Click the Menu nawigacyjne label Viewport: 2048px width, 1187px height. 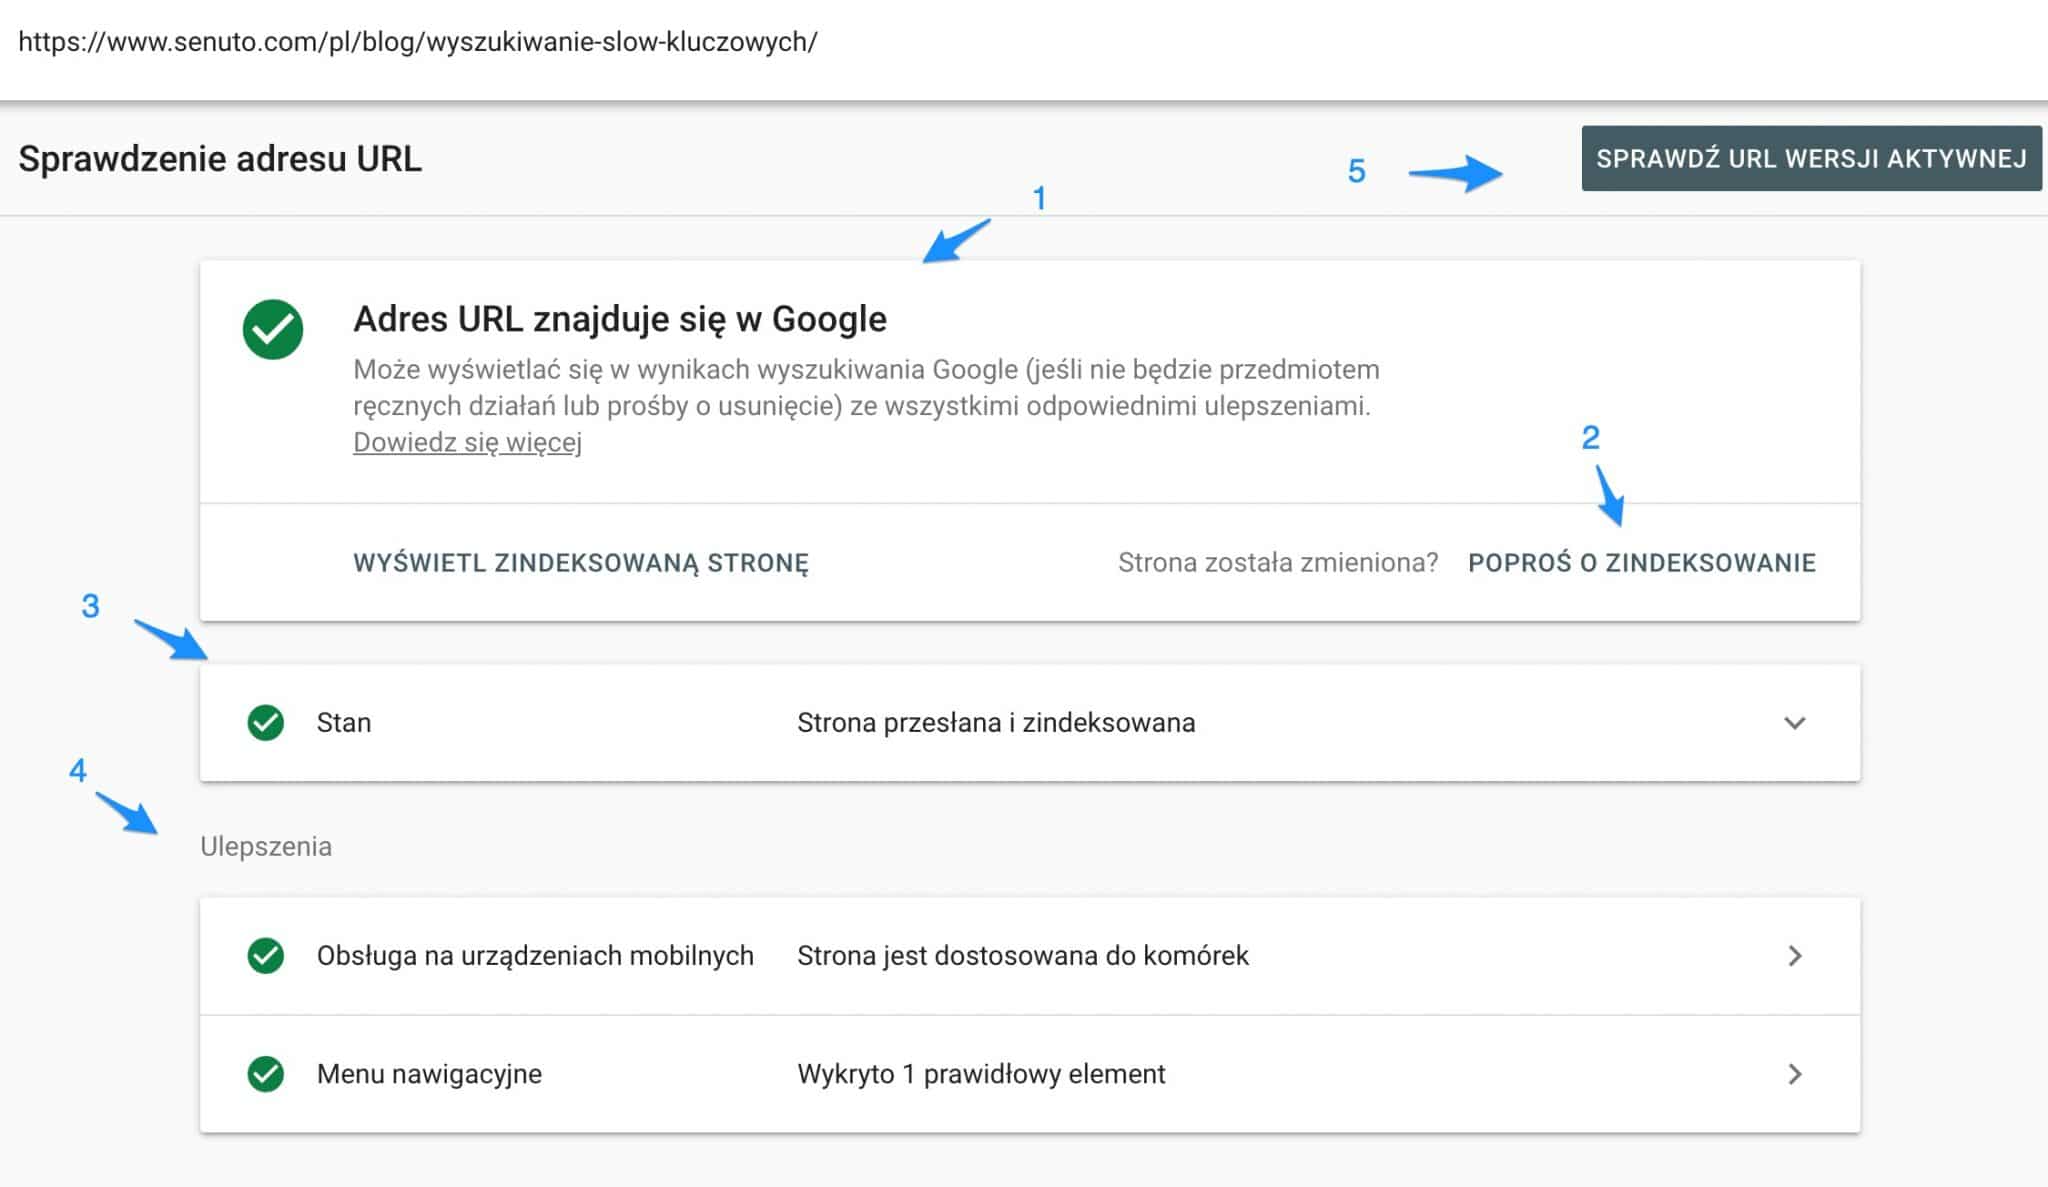[429, 1074]
